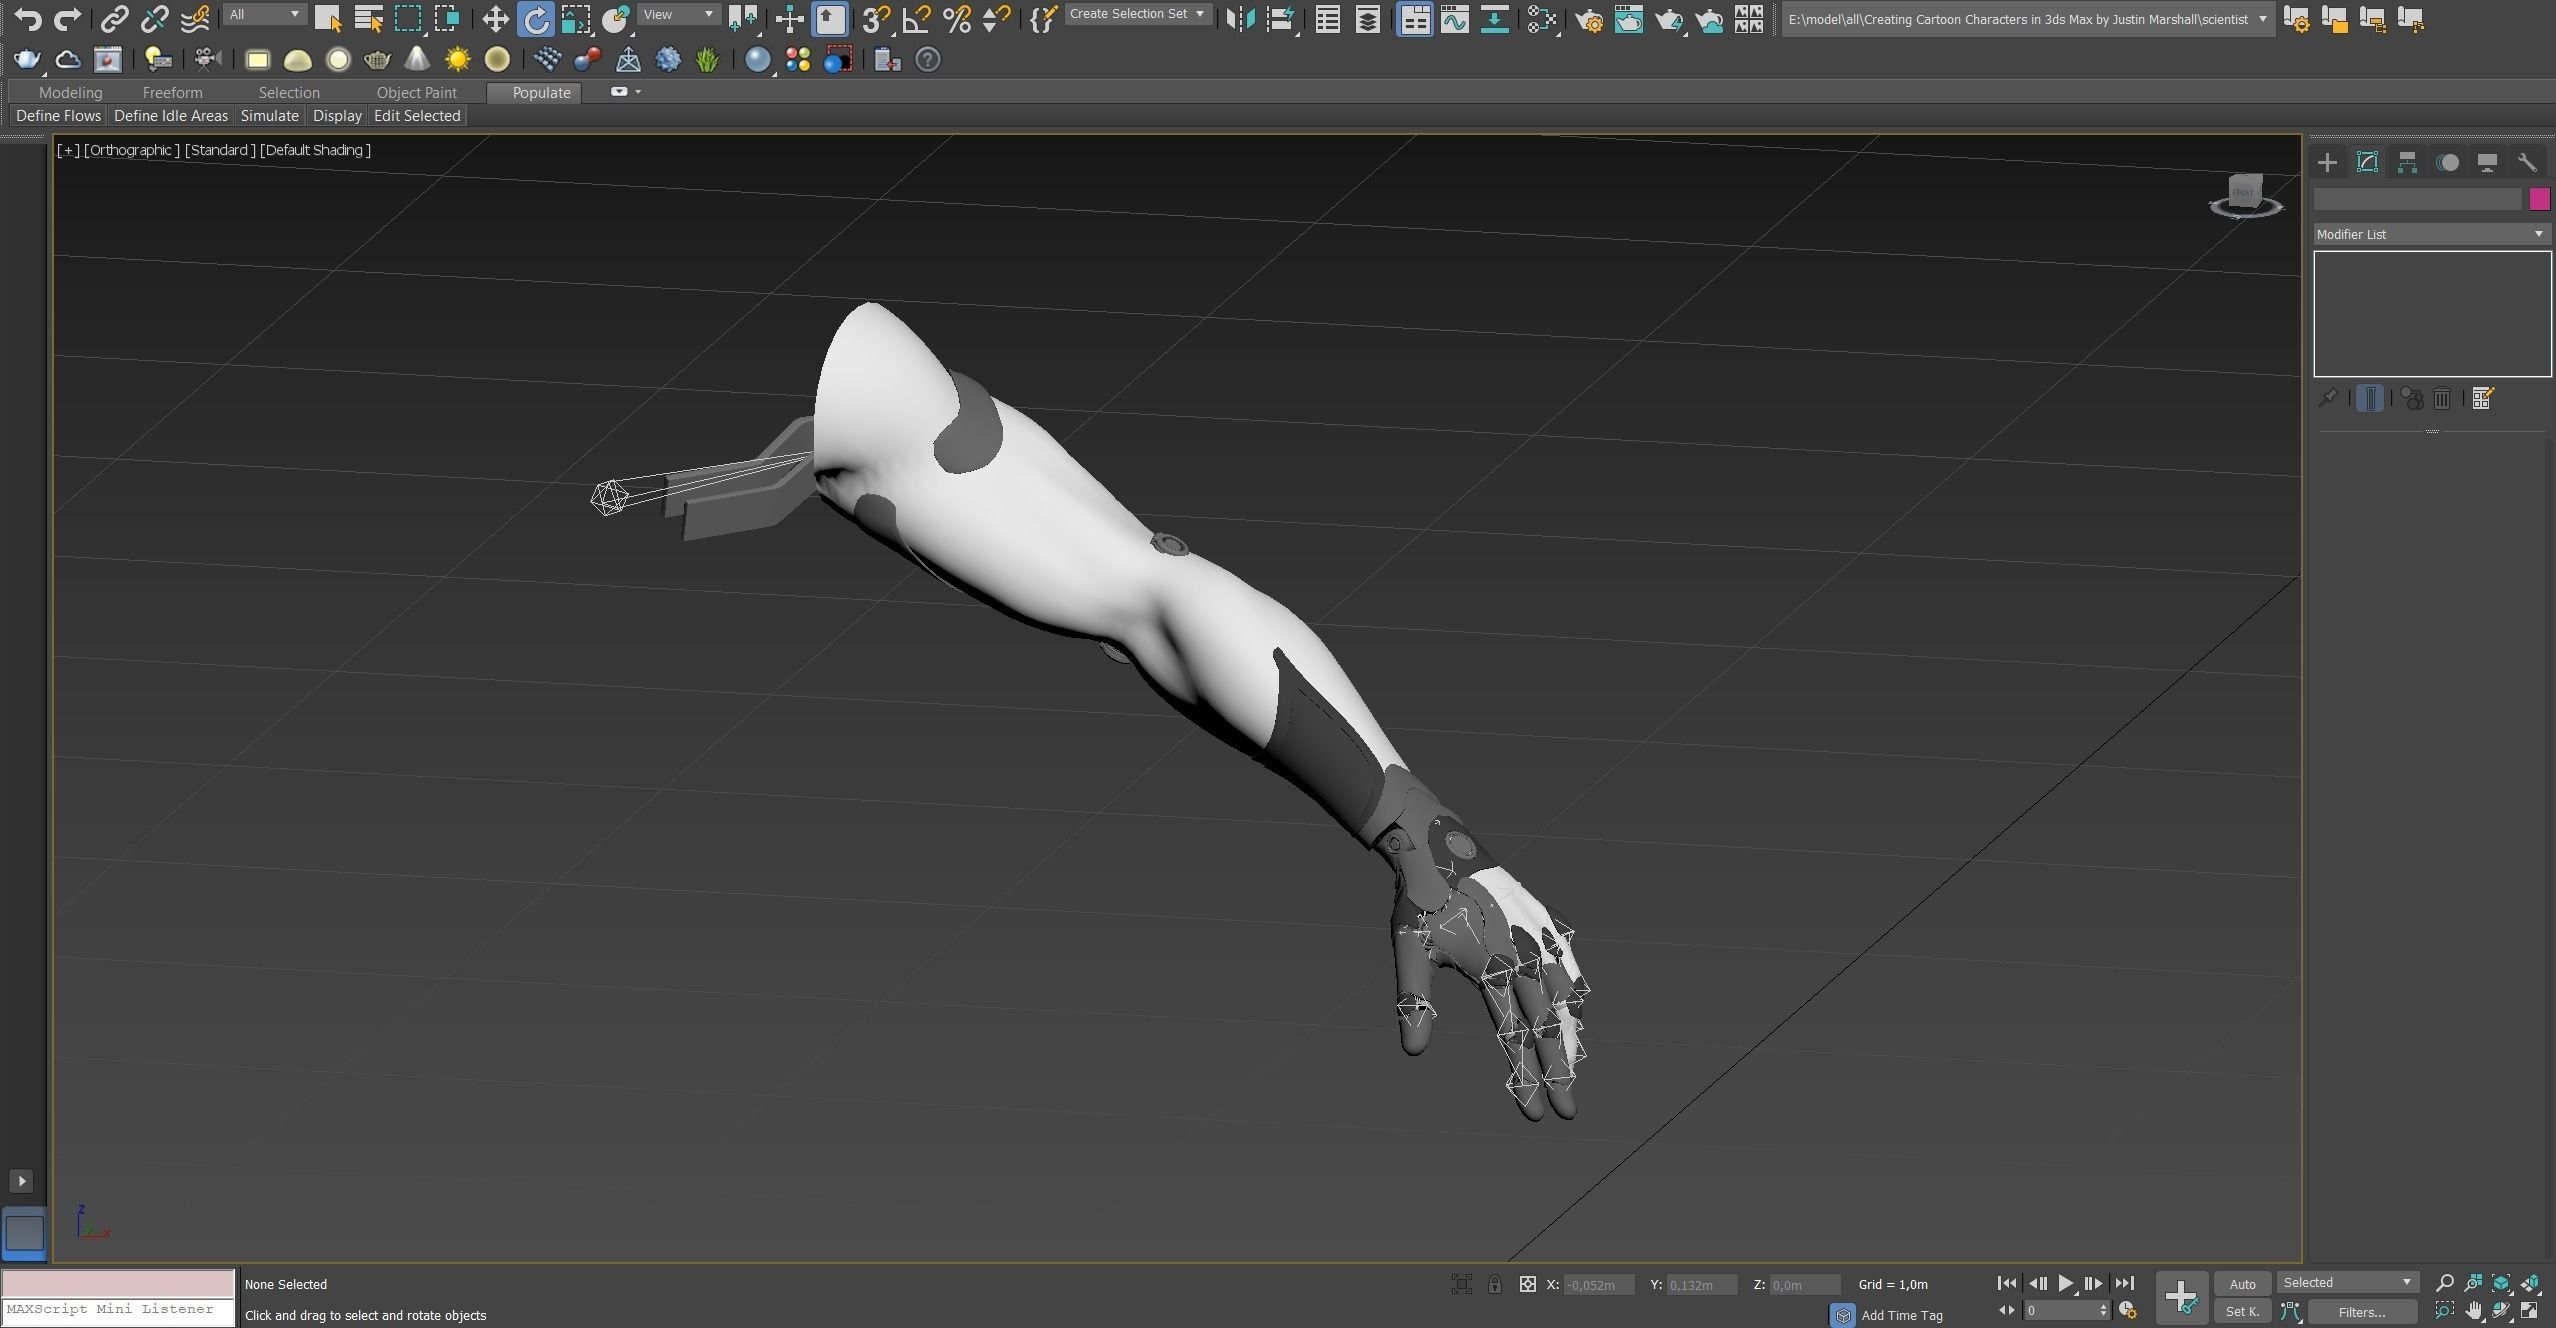Activate the Select and Link tool
The image size is (2556, 1328).
coord(115,18)
